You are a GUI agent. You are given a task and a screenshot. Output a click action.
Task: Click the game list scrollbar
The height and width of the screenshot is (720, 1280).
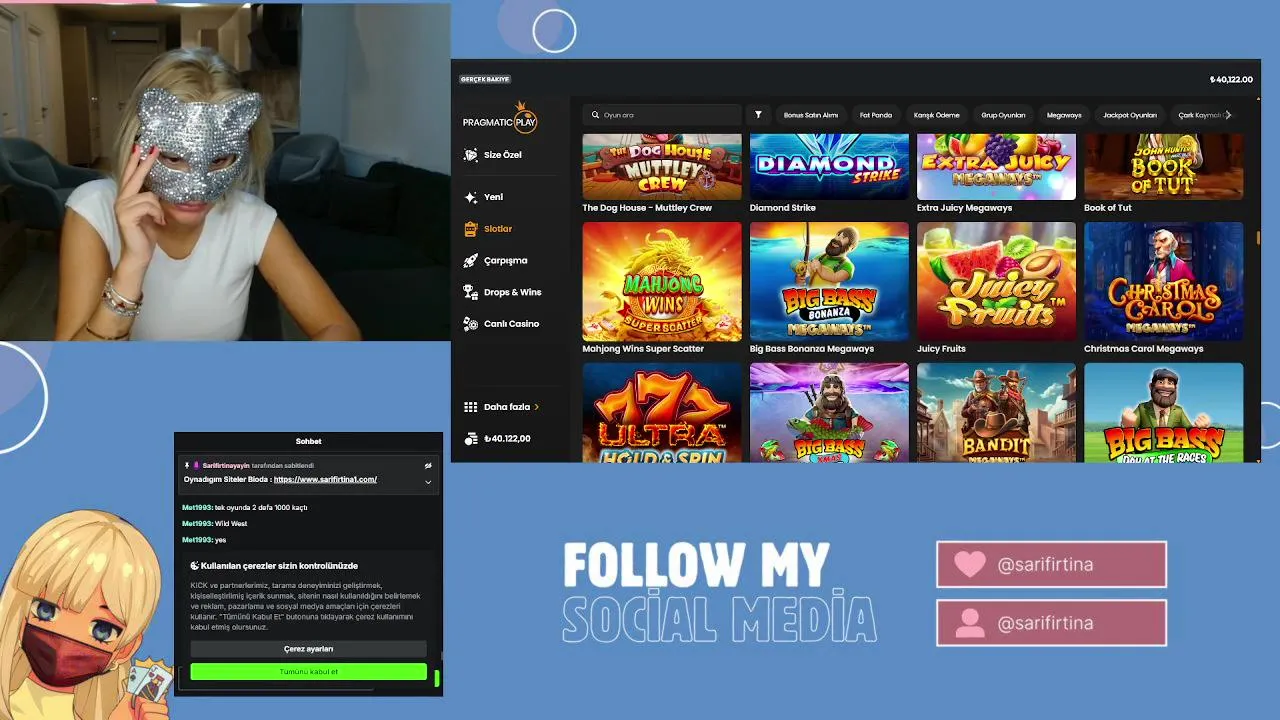pos(1257,237)
